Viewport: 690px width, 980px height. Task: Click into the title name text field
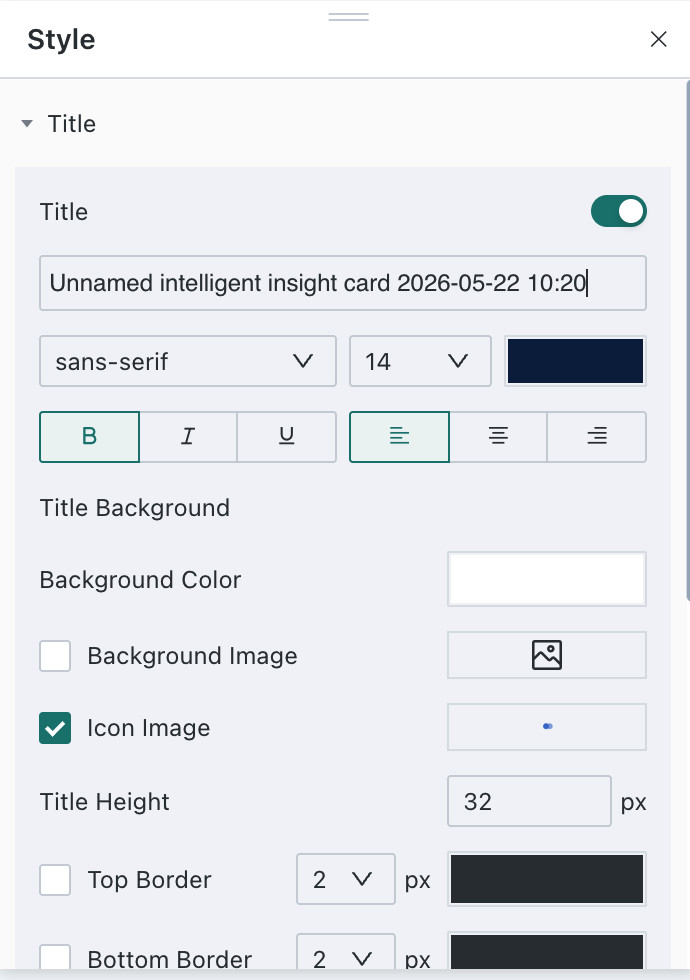coord(342,283)
